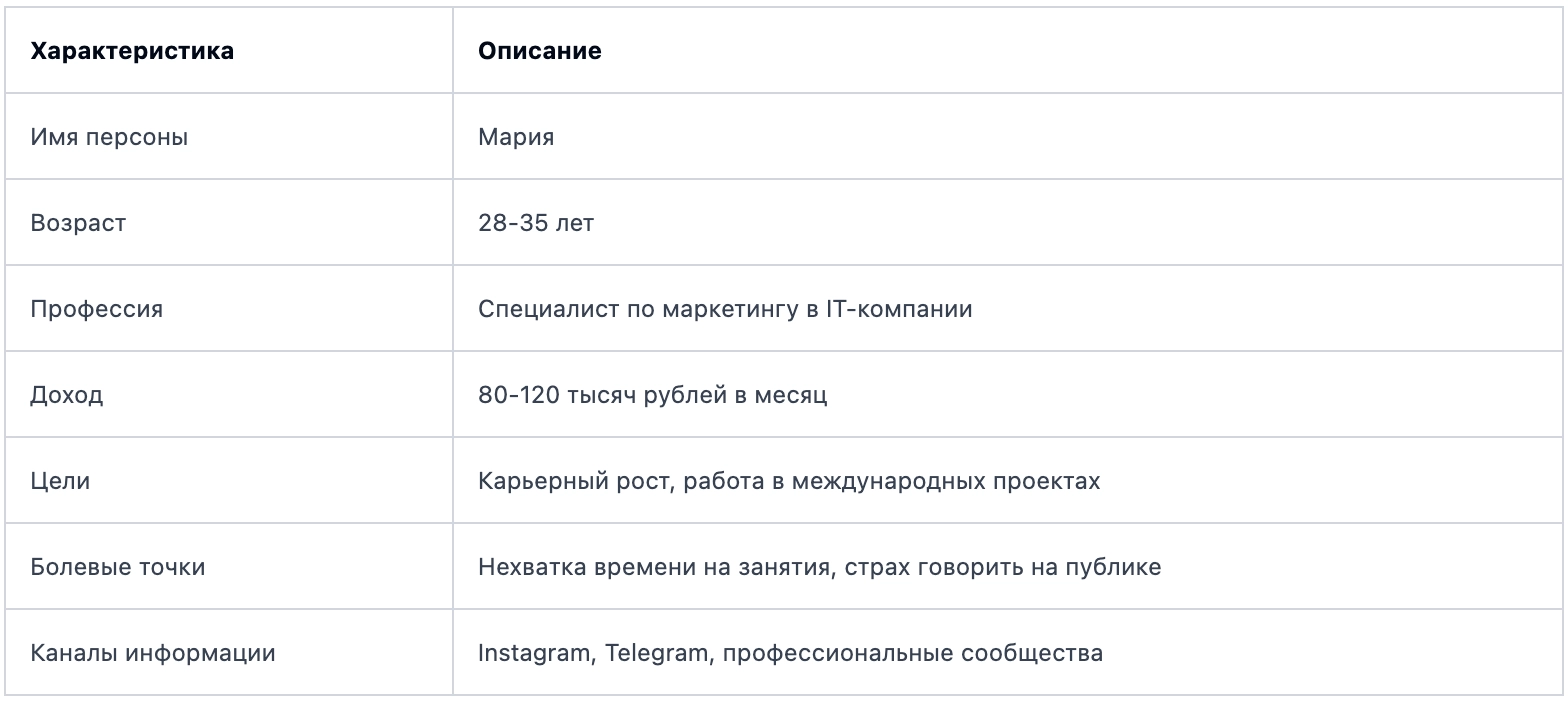
Task: Click the "Карьерный рост" text
Action: (565, 481)
